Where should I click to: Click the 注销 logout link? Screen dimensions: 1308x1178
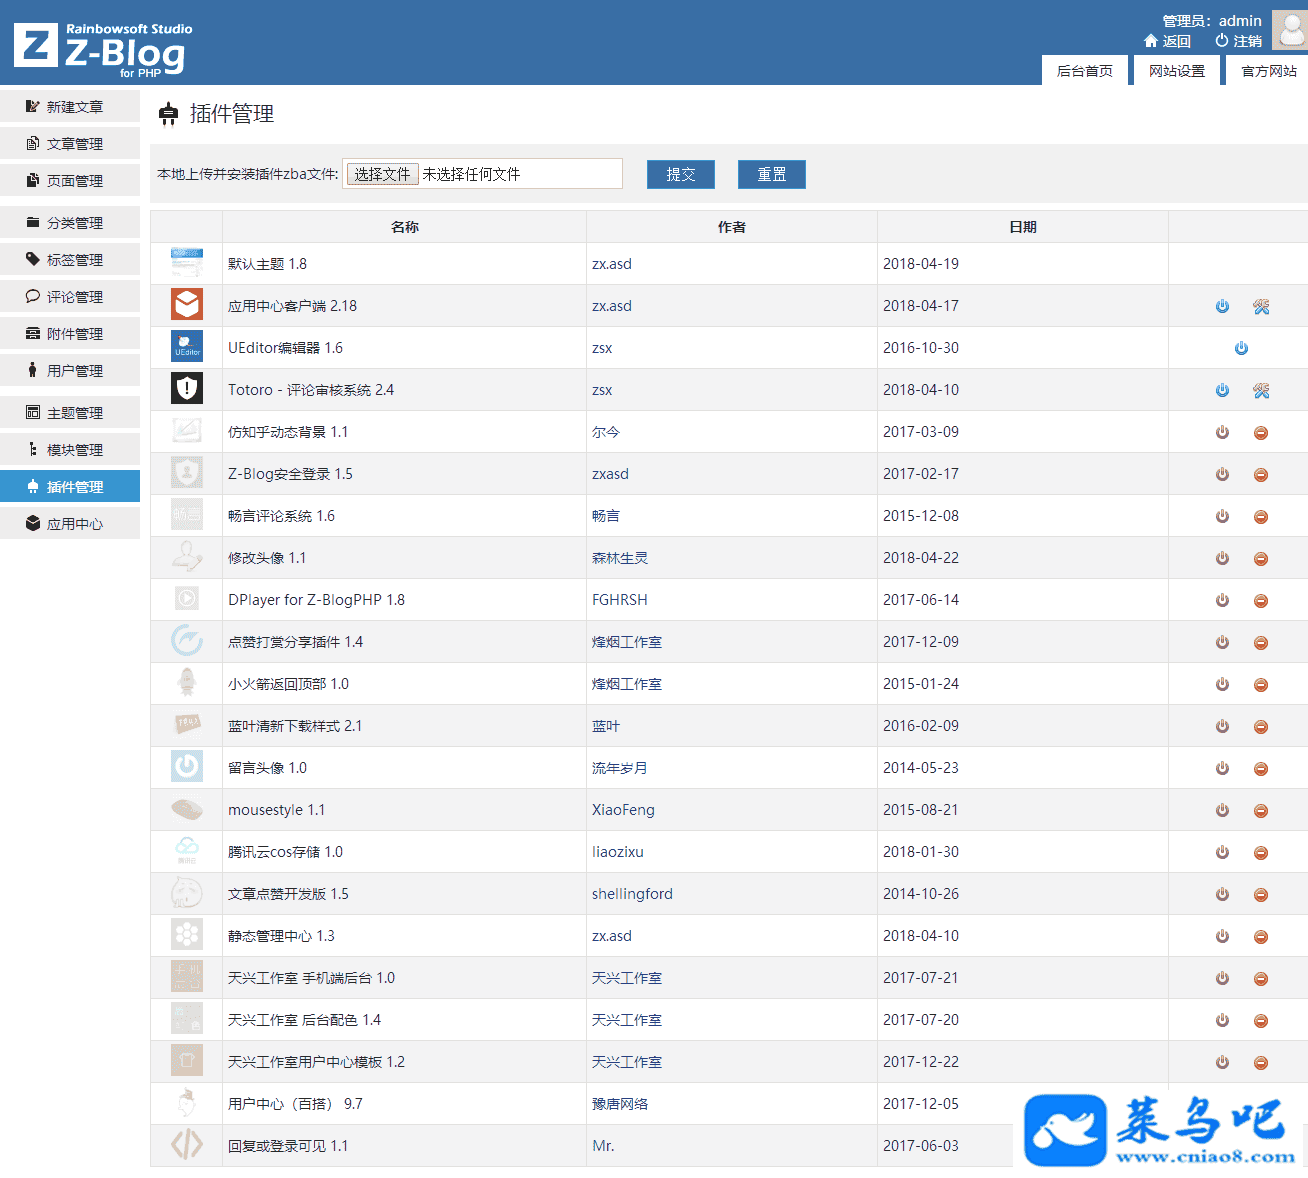1239,41
